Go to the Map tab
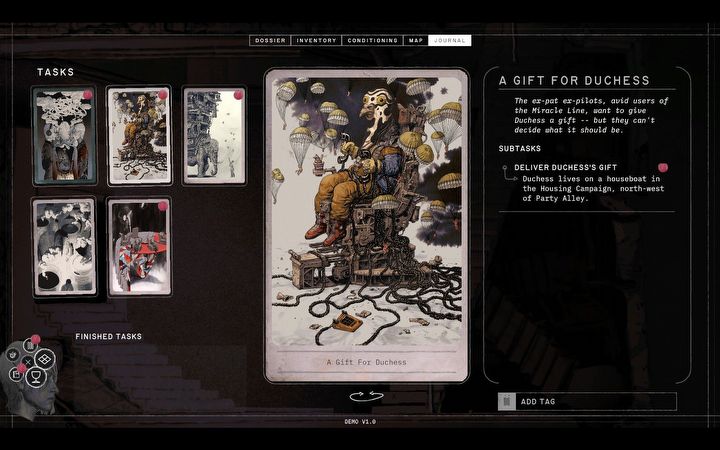 [415, 40]
